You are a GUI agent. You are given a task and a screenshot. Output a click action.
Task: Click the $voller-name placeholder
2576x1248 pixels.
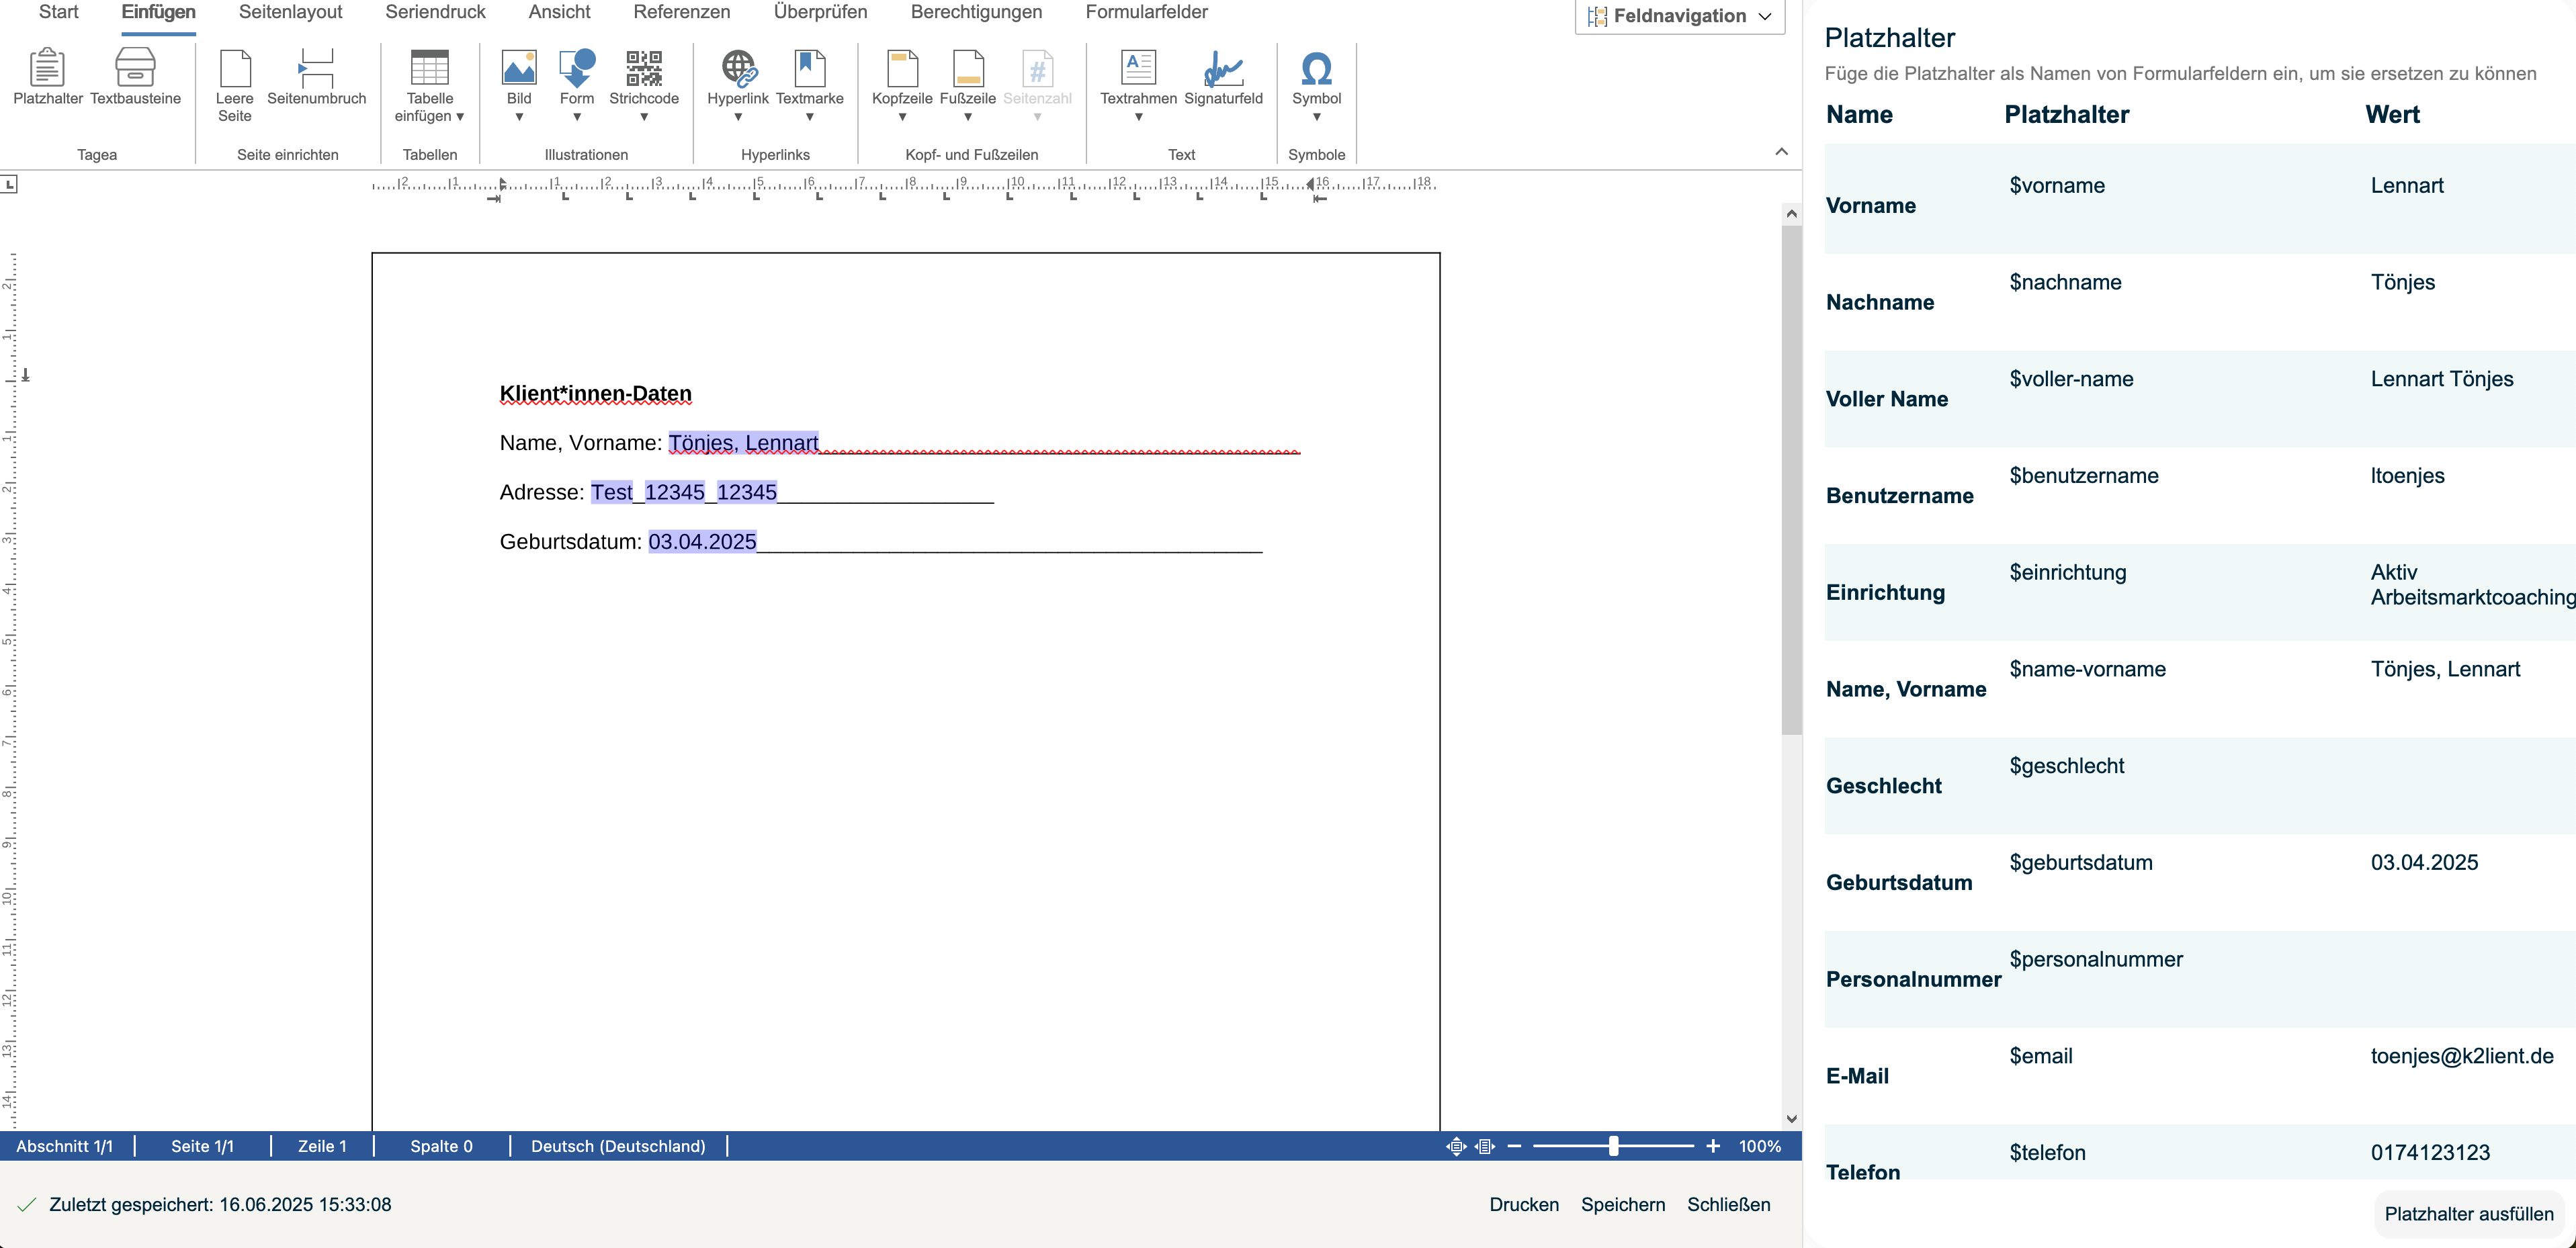tap(2071, 379)
